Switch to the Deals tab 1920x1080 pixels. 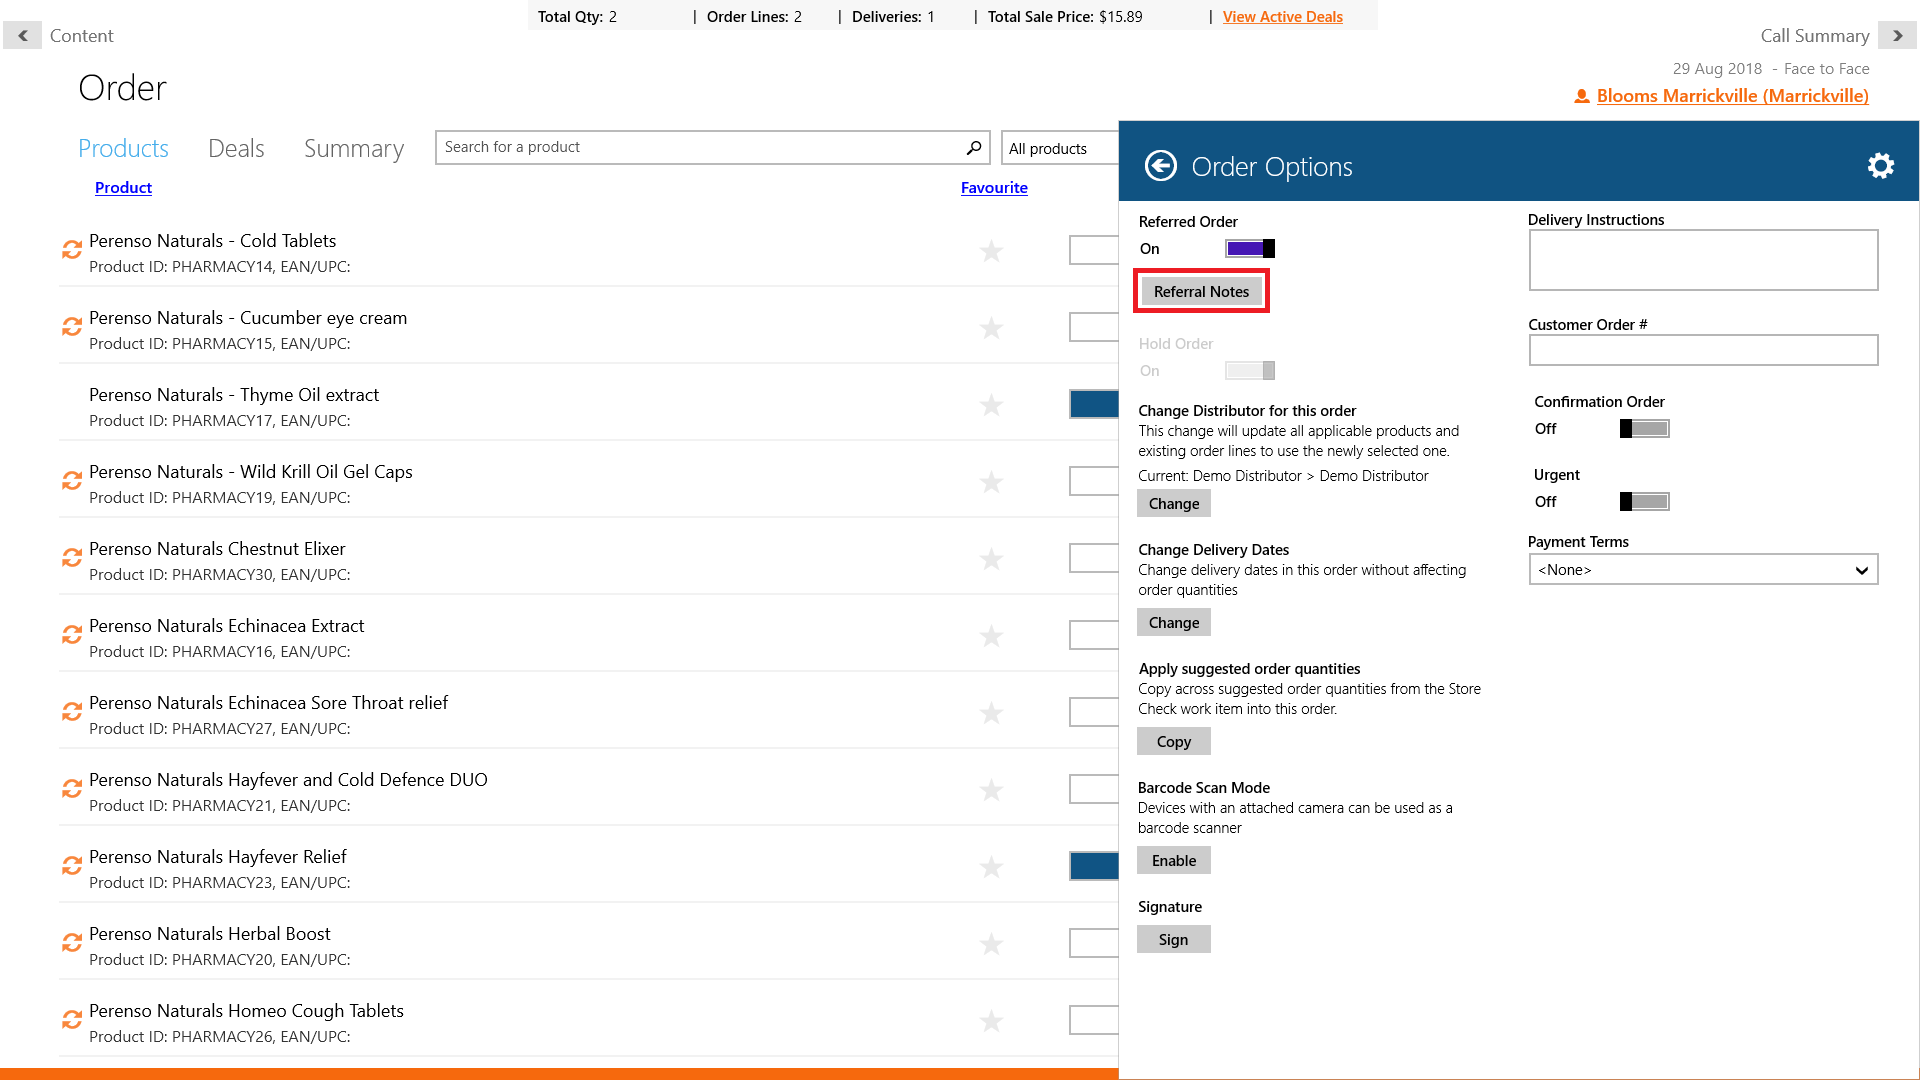pos(236,149)
